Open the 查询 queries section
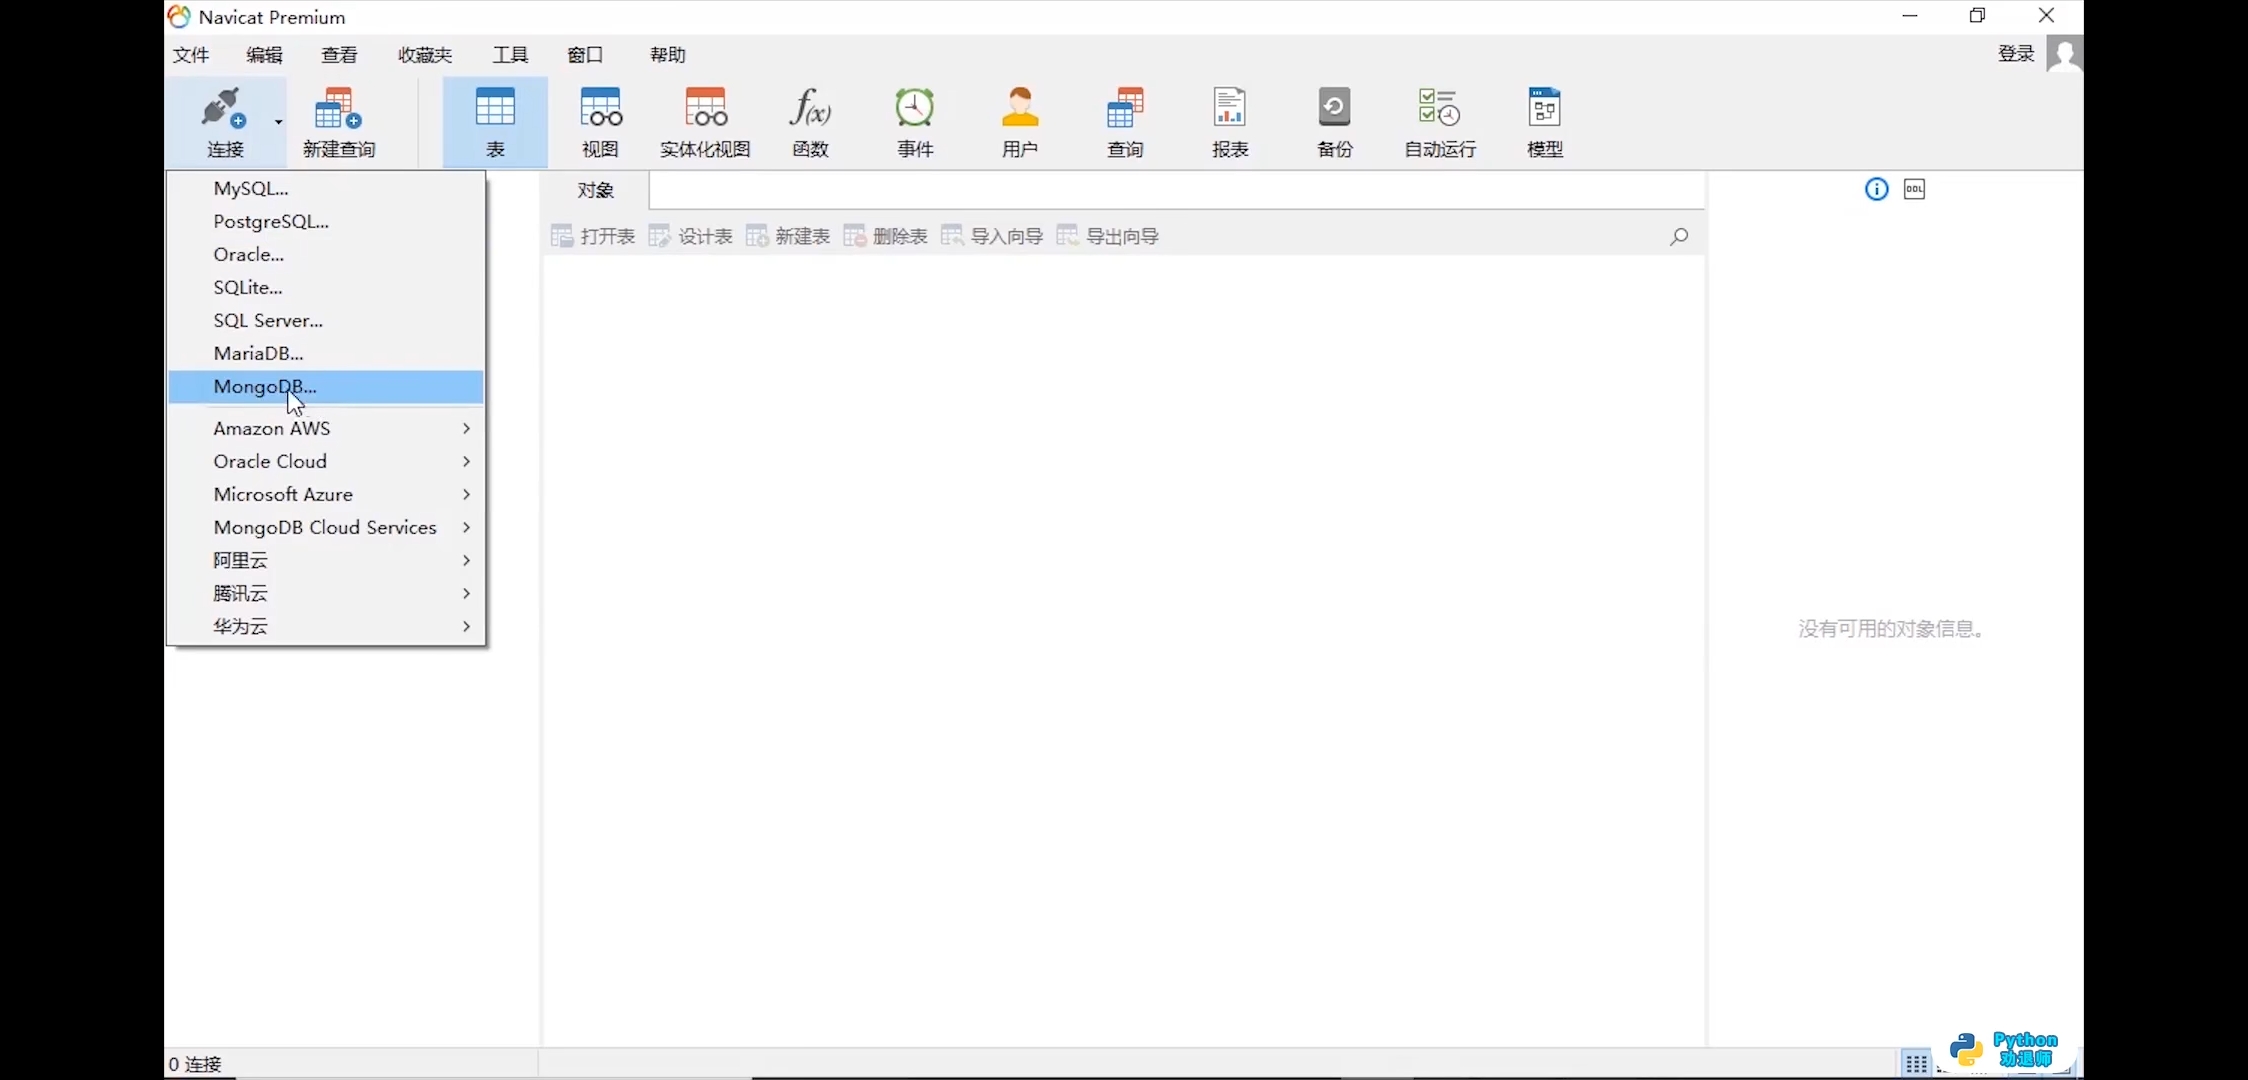 click(1125, 121)
